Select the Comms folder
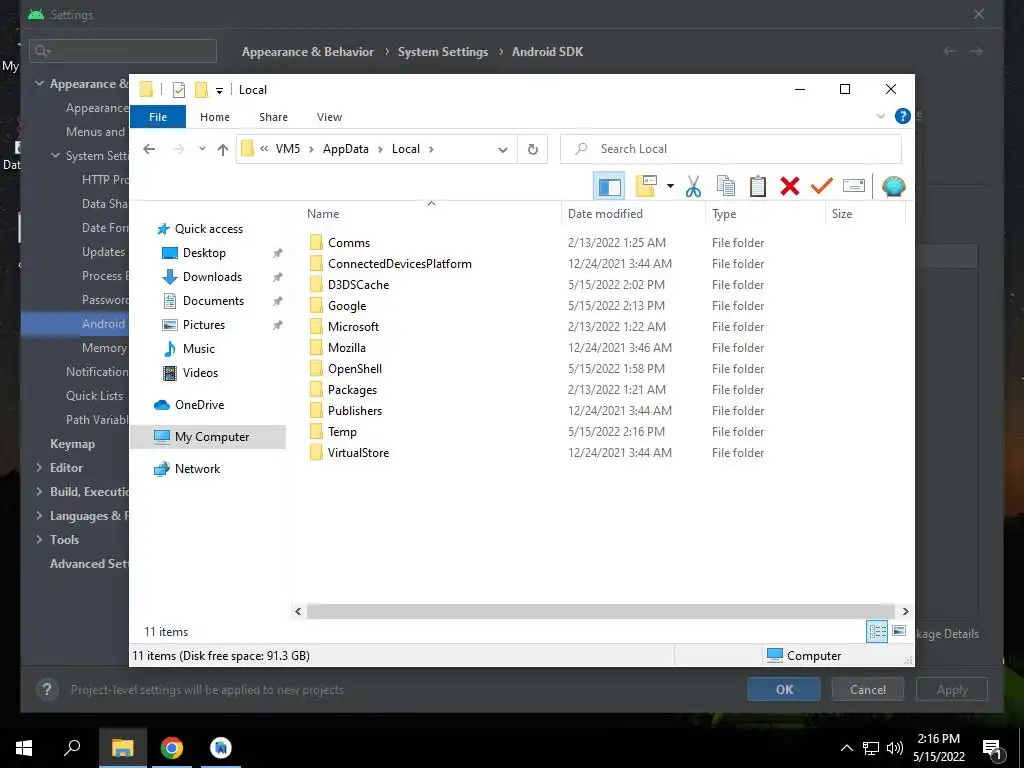Image resolution: width=1024 pixels, height=768 pixels. [349, 243]
